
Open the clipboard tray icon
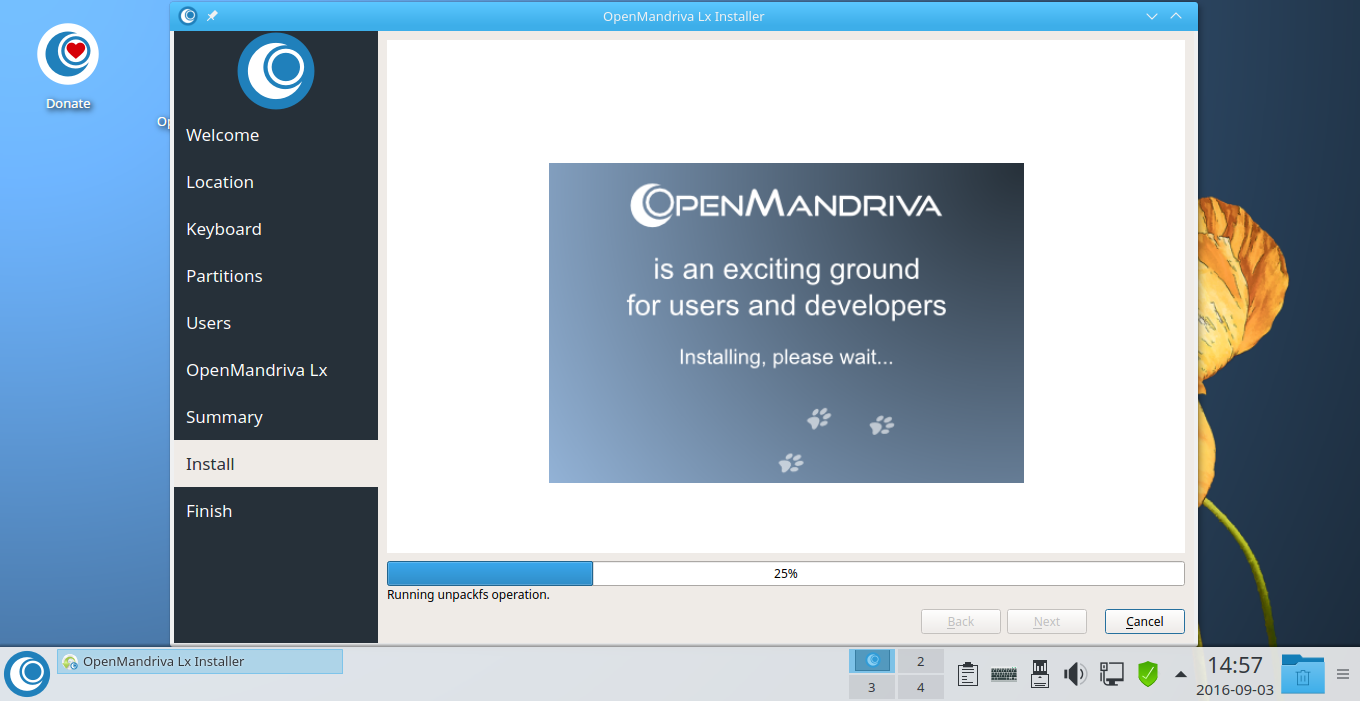coord(967,674)
